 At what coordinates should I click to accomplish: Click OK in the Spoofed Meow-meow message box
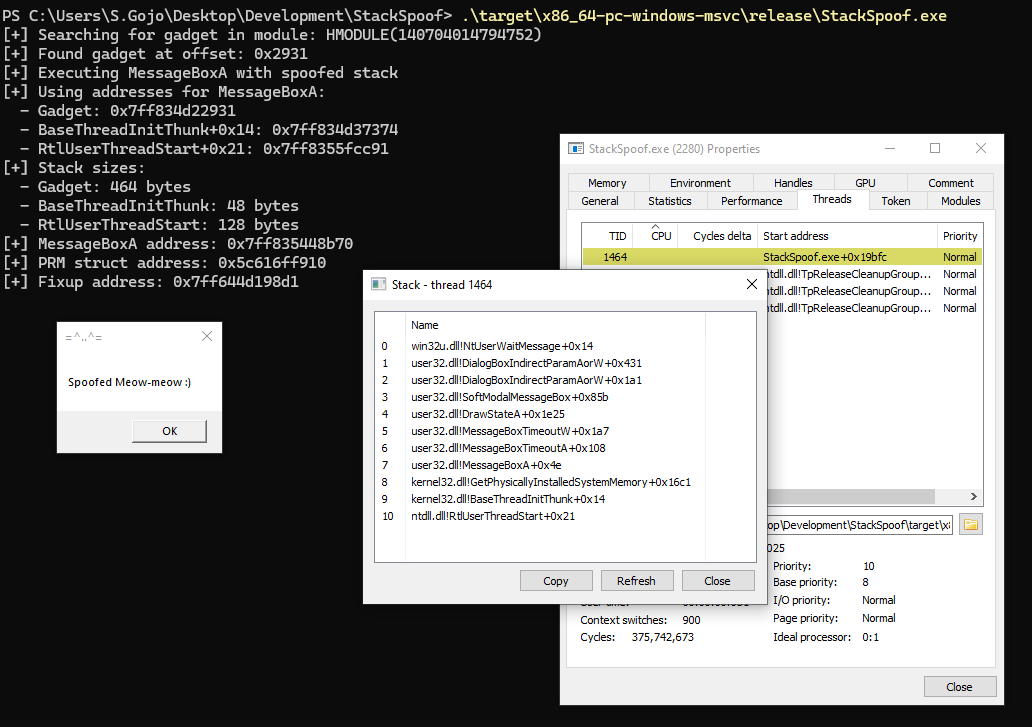[169, 431]
